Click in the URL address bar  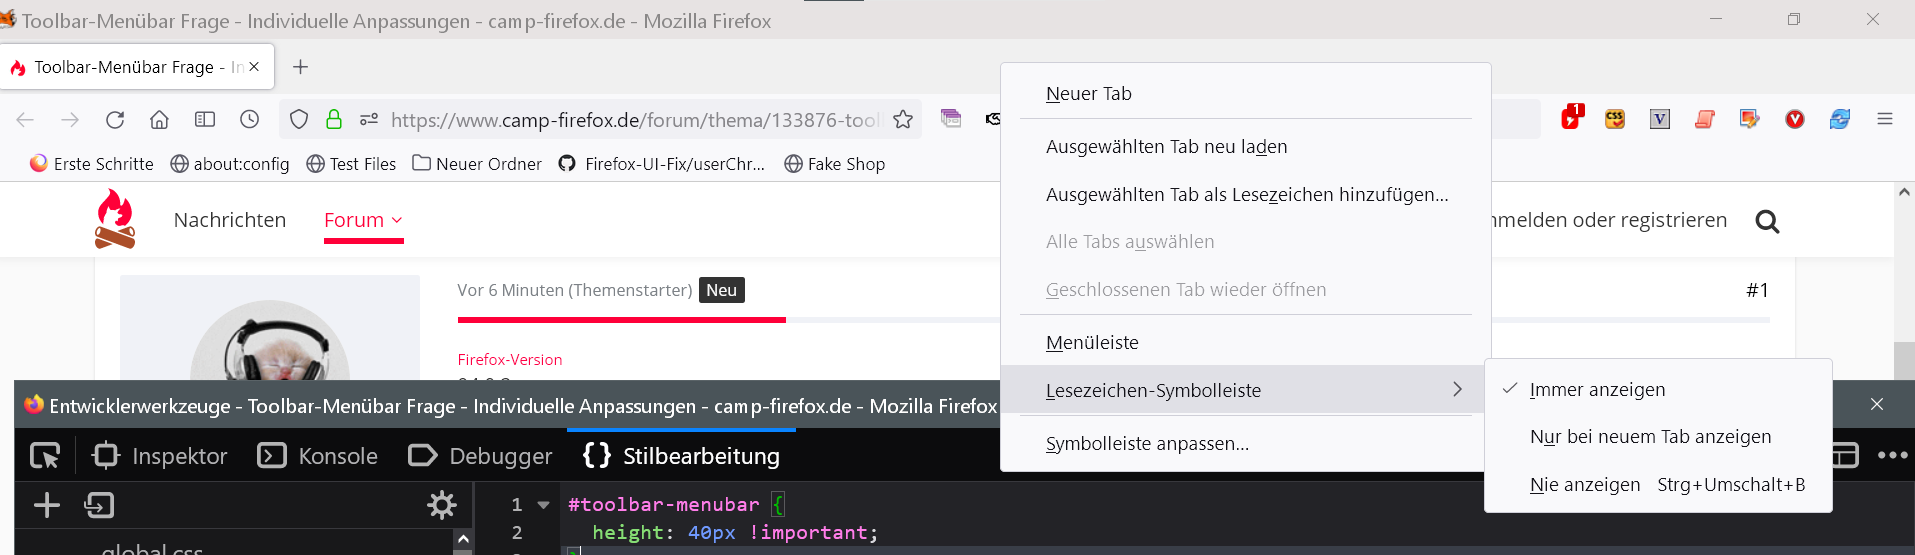point(630,120)
